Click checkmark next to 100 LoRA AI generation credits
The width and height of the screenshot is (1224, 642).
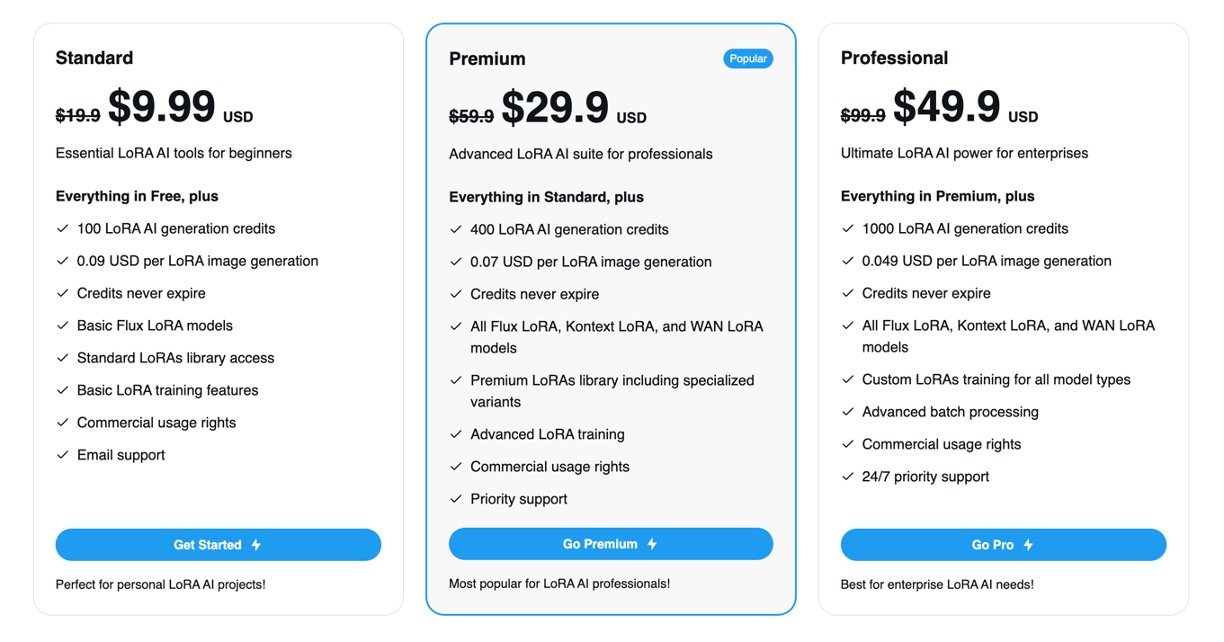coord(62,229)
